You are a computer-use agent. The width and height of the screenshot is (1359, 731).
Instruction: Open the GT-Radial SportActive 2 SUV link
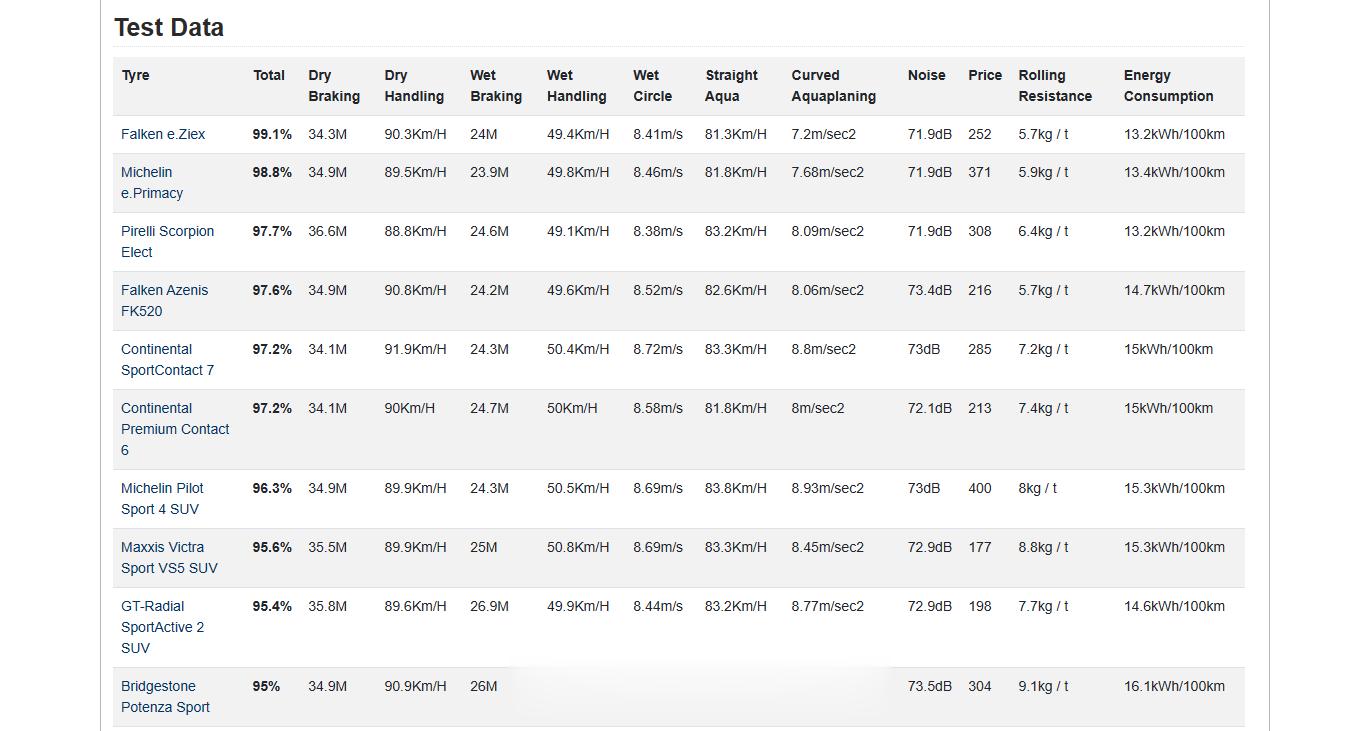coord(162,627)
